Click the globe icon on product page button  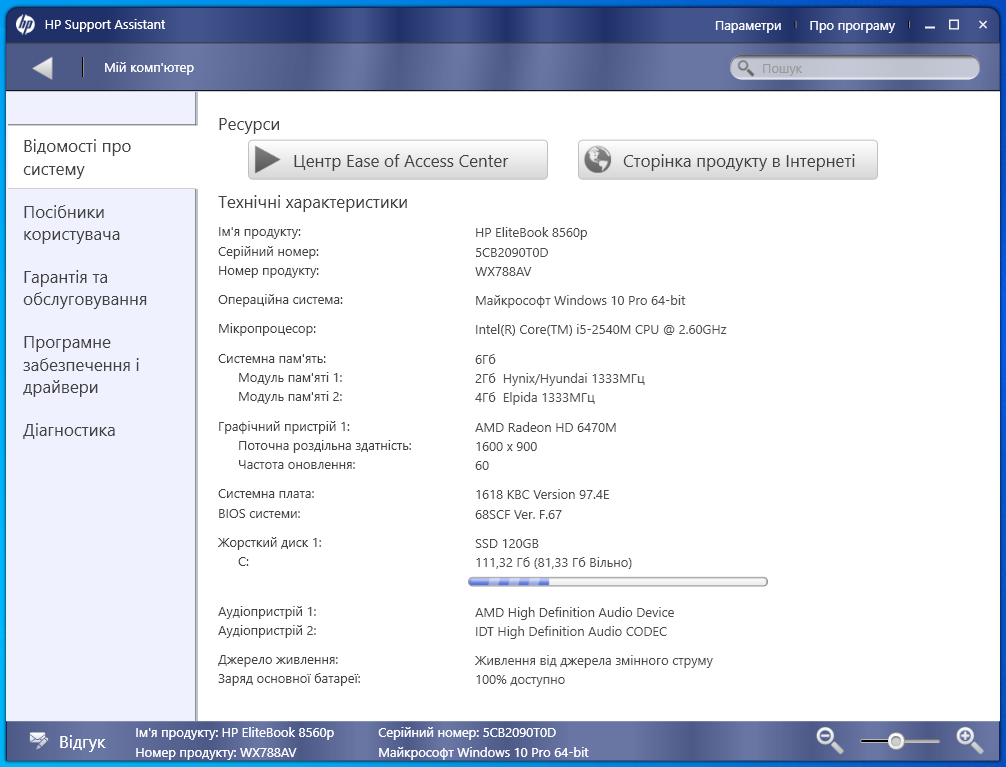point(597,160)
